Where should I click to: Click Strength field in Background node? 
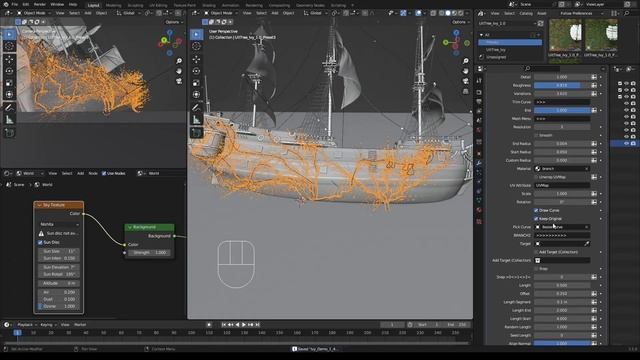[149, 253]
